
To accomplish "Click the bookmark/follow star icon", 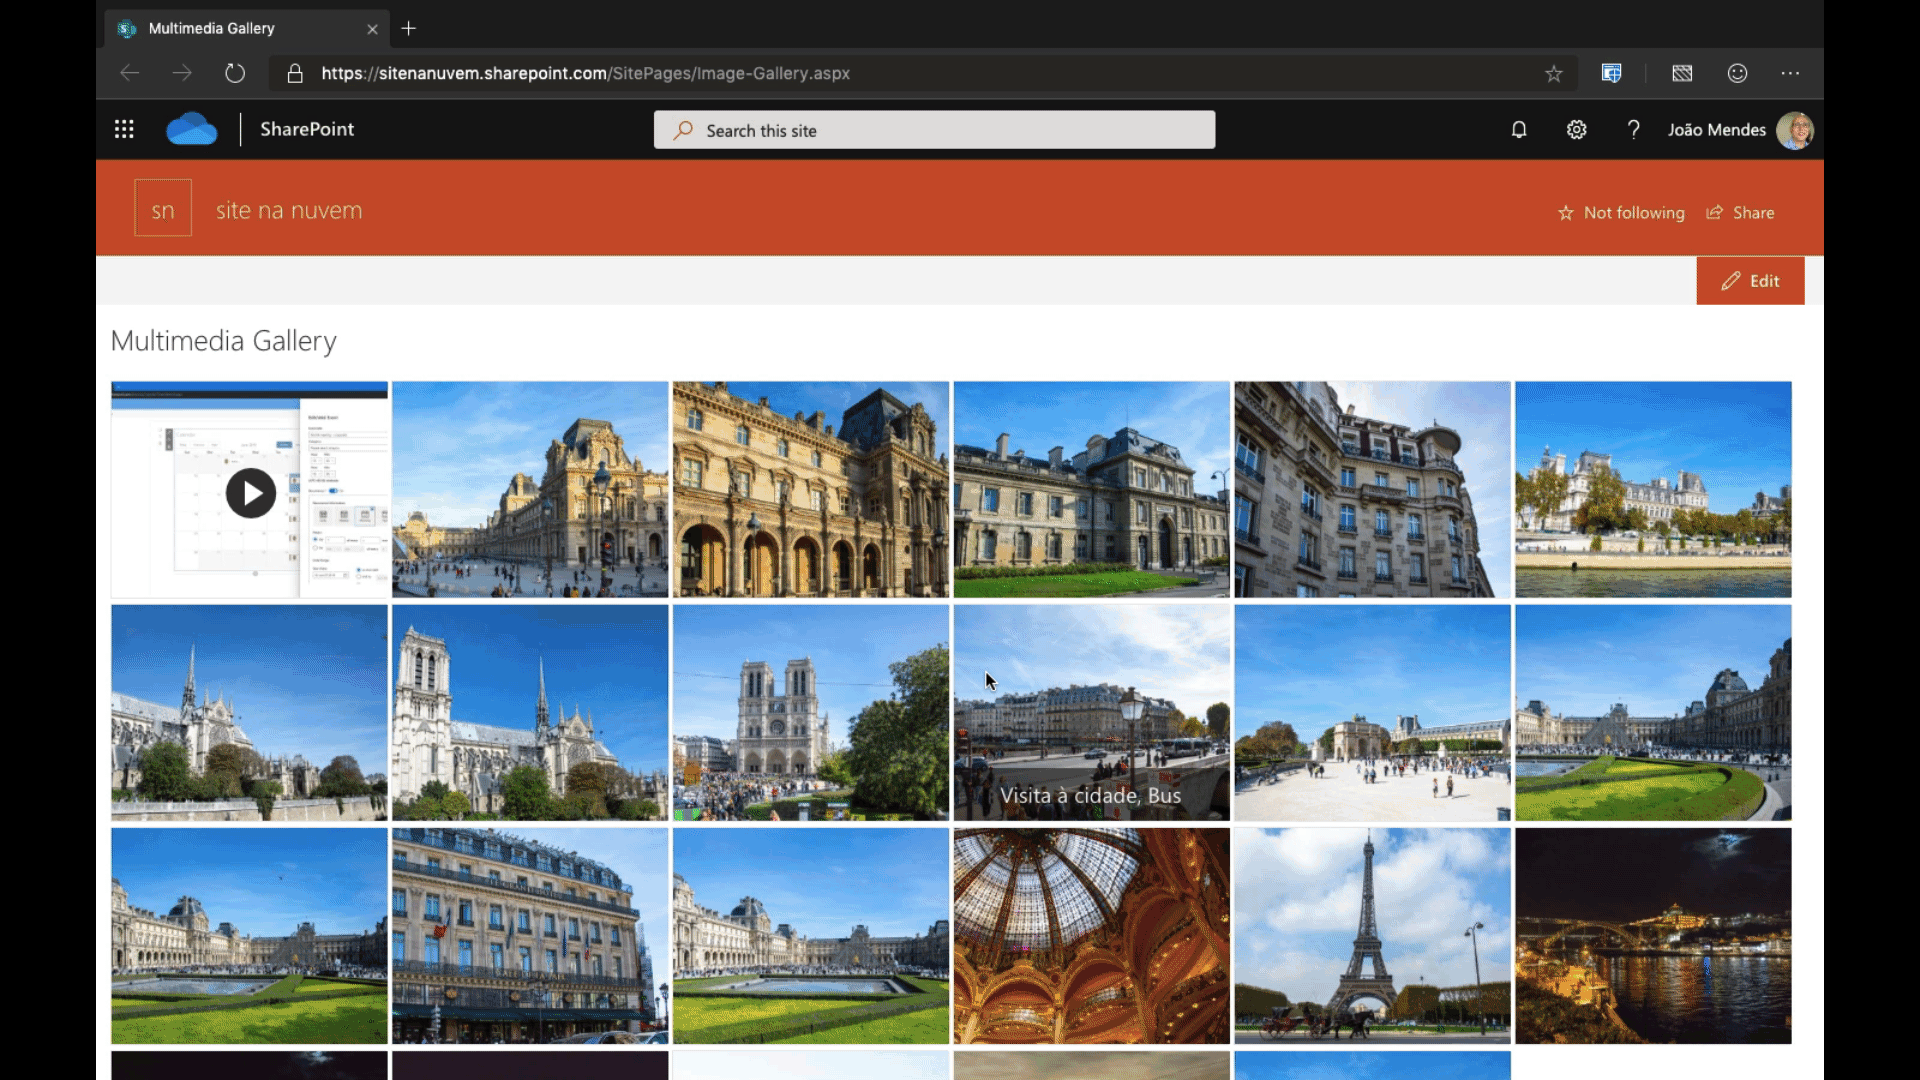I will coord(1564,211).
